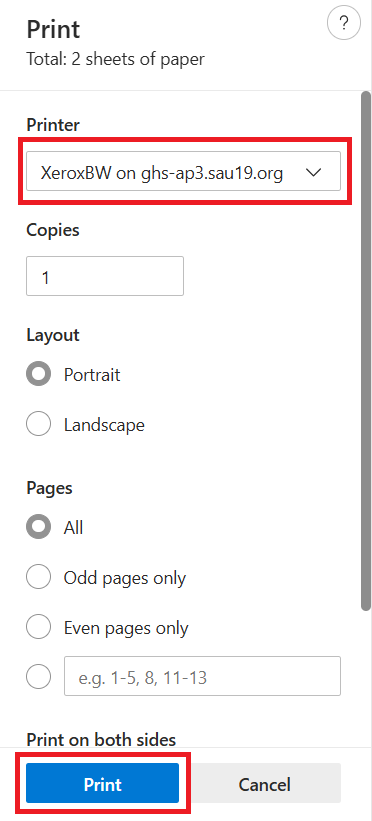This screenshot has height=821, width=372.
Task: Click the Total sheets of paper text
Action: pos(115,59)
